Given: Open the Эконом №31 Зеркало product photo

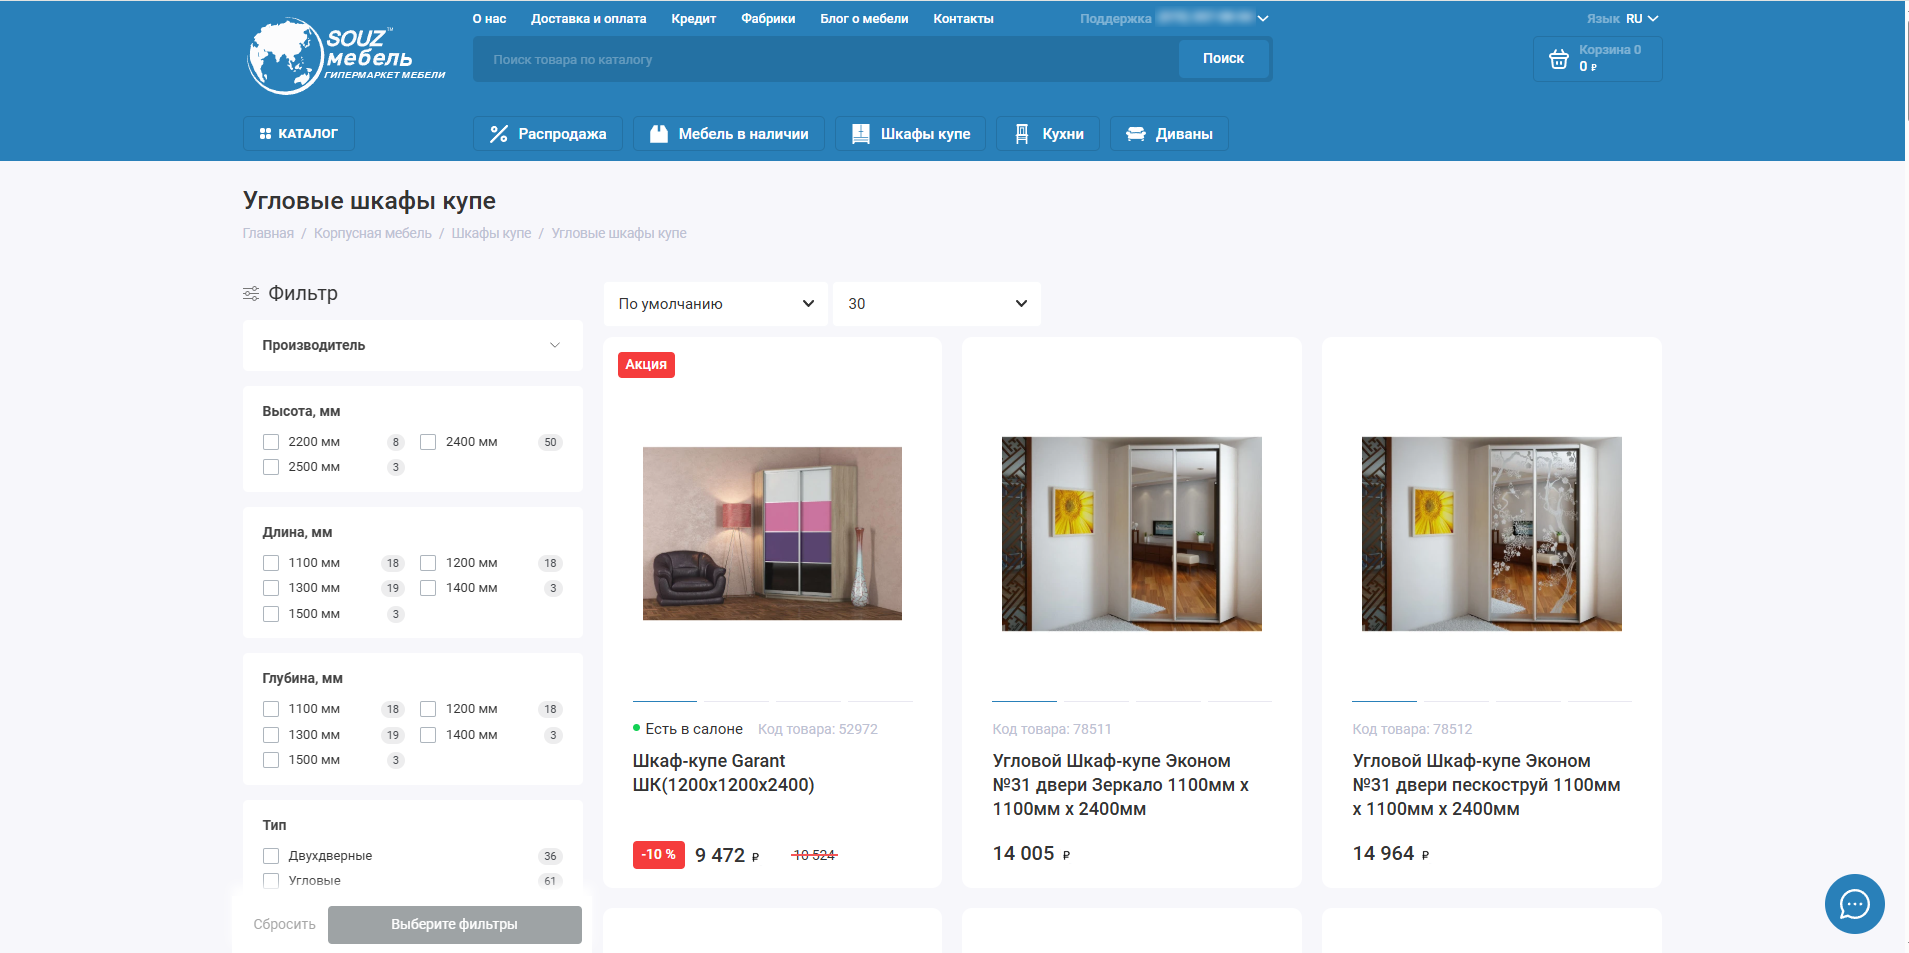Looking at the screenshot, I should coord(1132,534).
